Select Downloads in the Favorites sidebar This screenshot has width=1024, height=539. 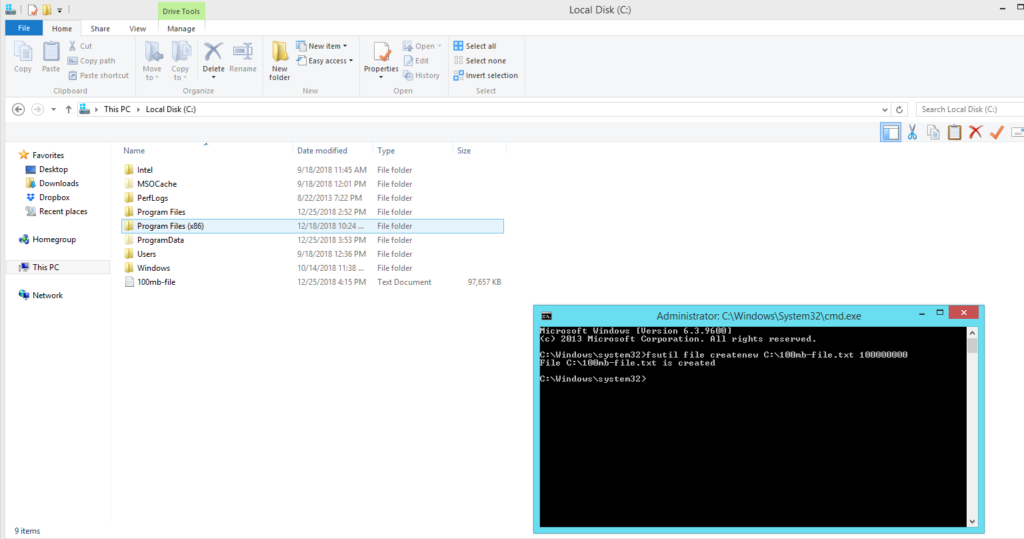pos(59,183)
